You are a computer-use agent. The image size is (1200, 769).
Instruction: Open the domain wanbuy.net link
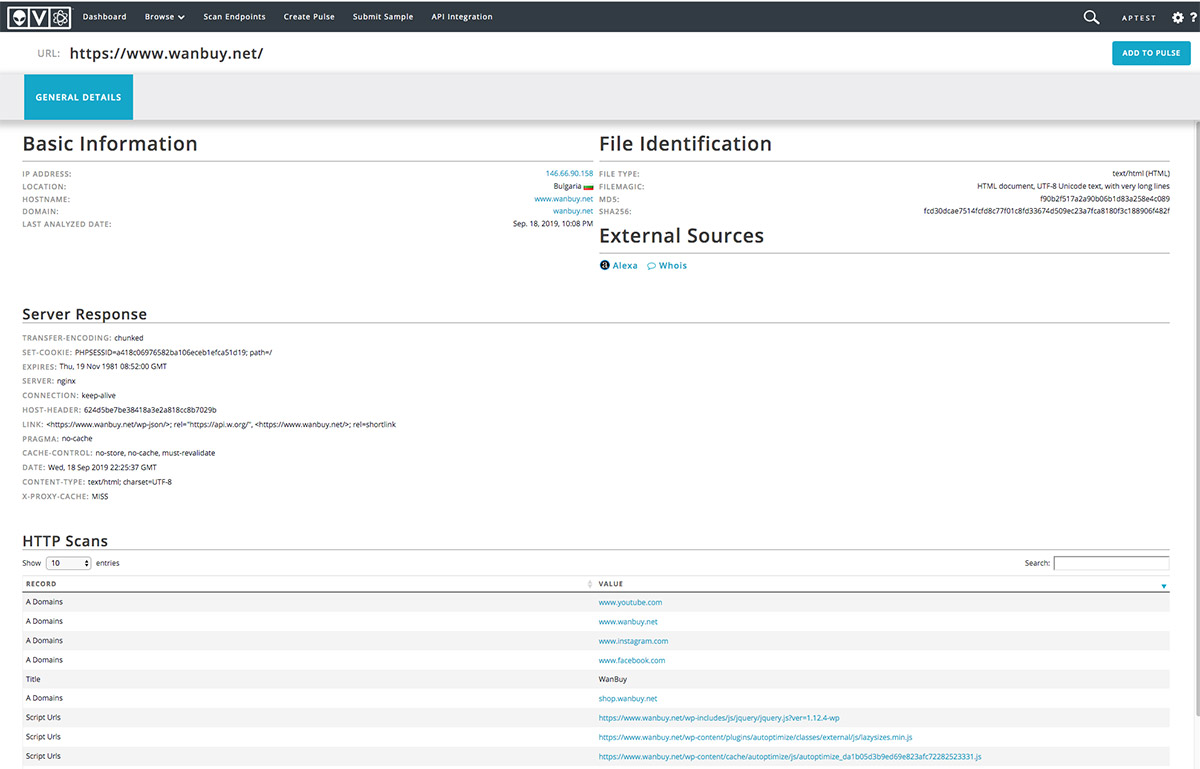tap(573, 211)
